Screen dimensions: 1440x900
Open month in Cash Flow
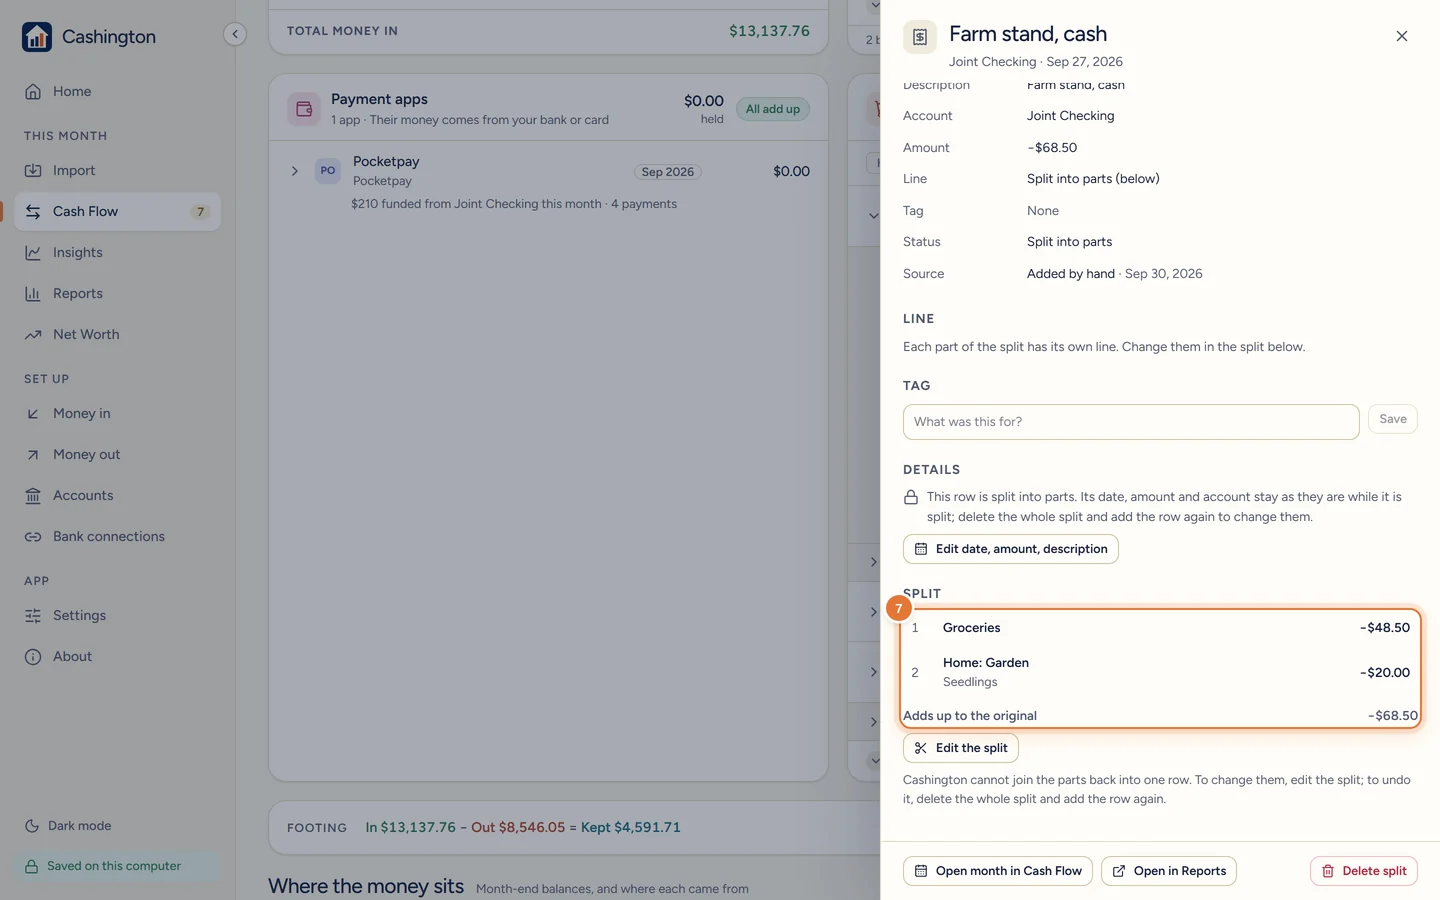click(998, 871)
